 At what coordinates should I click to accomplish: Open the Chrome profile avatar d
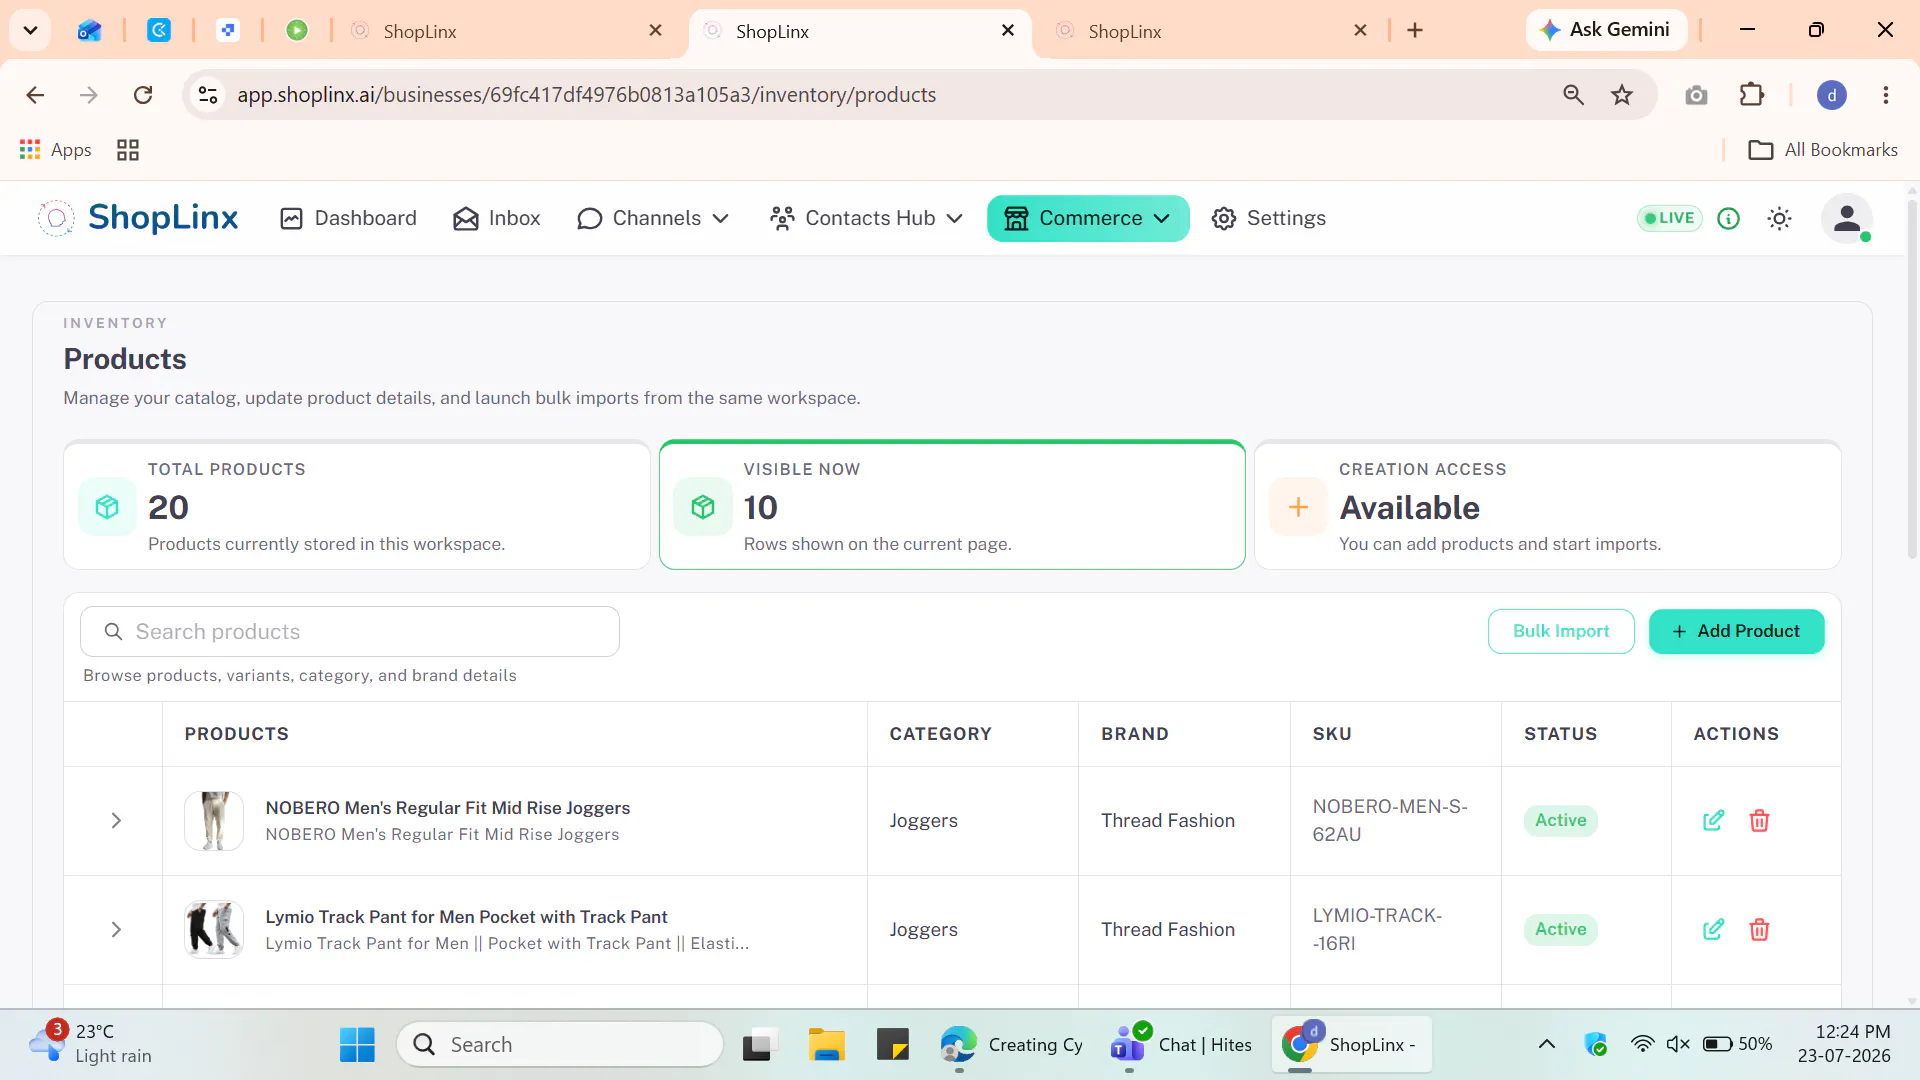[x=1832, y=95]
